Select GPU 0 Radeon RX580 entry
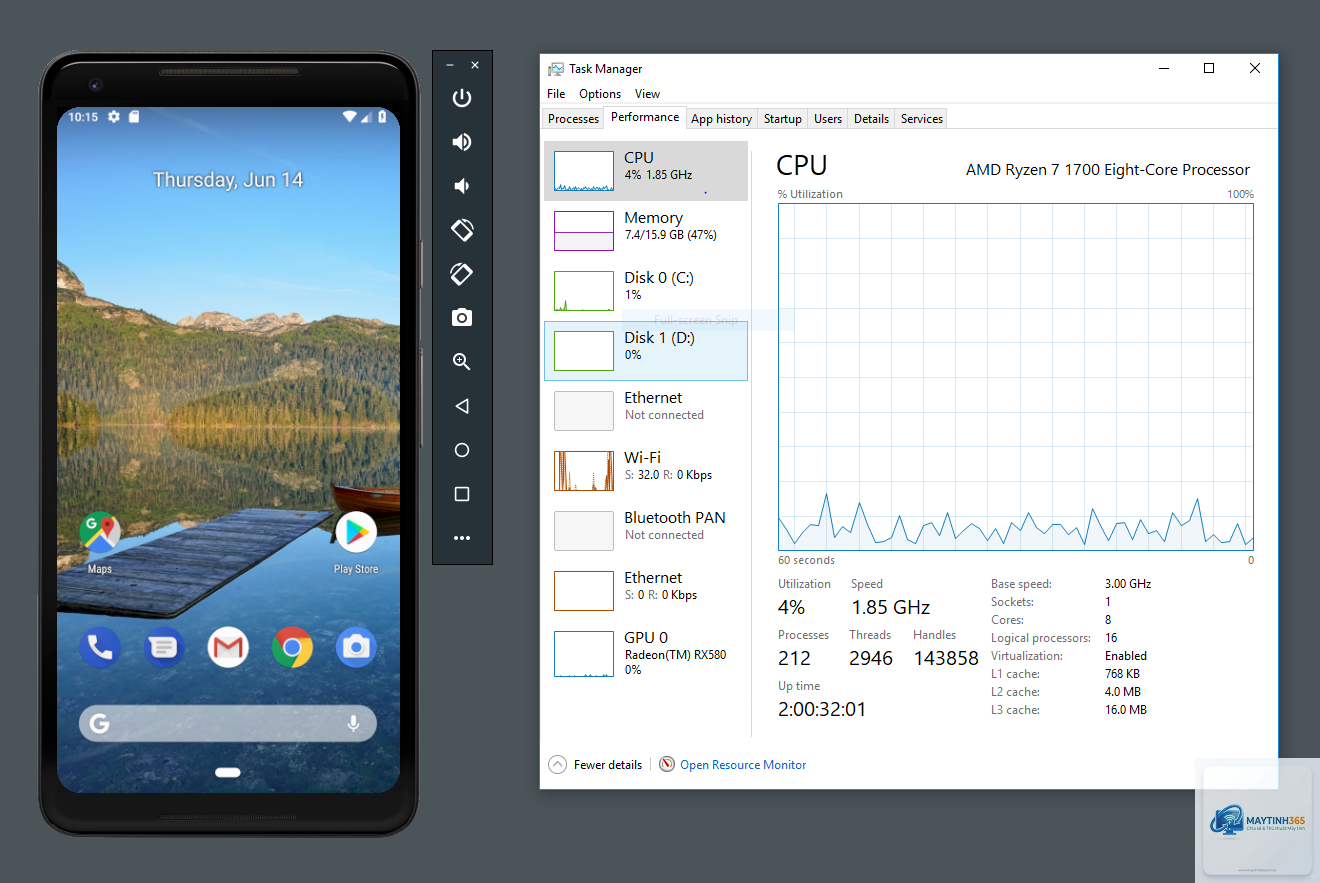1320x883 pixels. tap(646, 654)
